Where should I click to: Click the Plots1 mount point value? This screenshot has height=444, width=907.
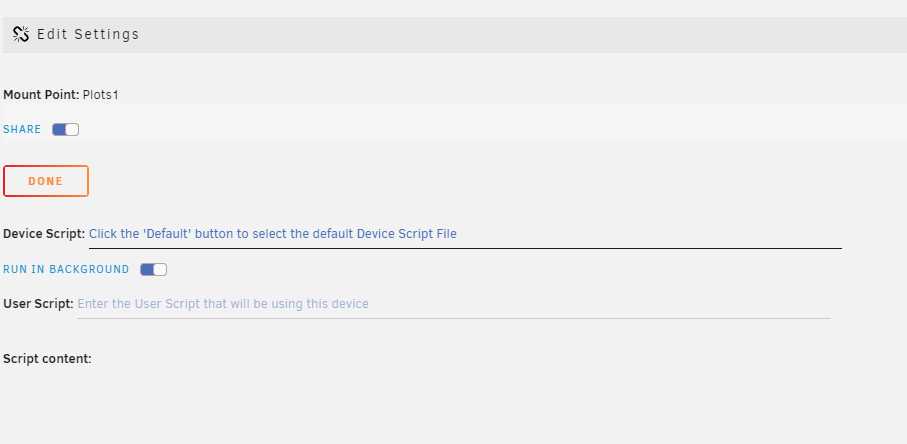click(101, 95)
